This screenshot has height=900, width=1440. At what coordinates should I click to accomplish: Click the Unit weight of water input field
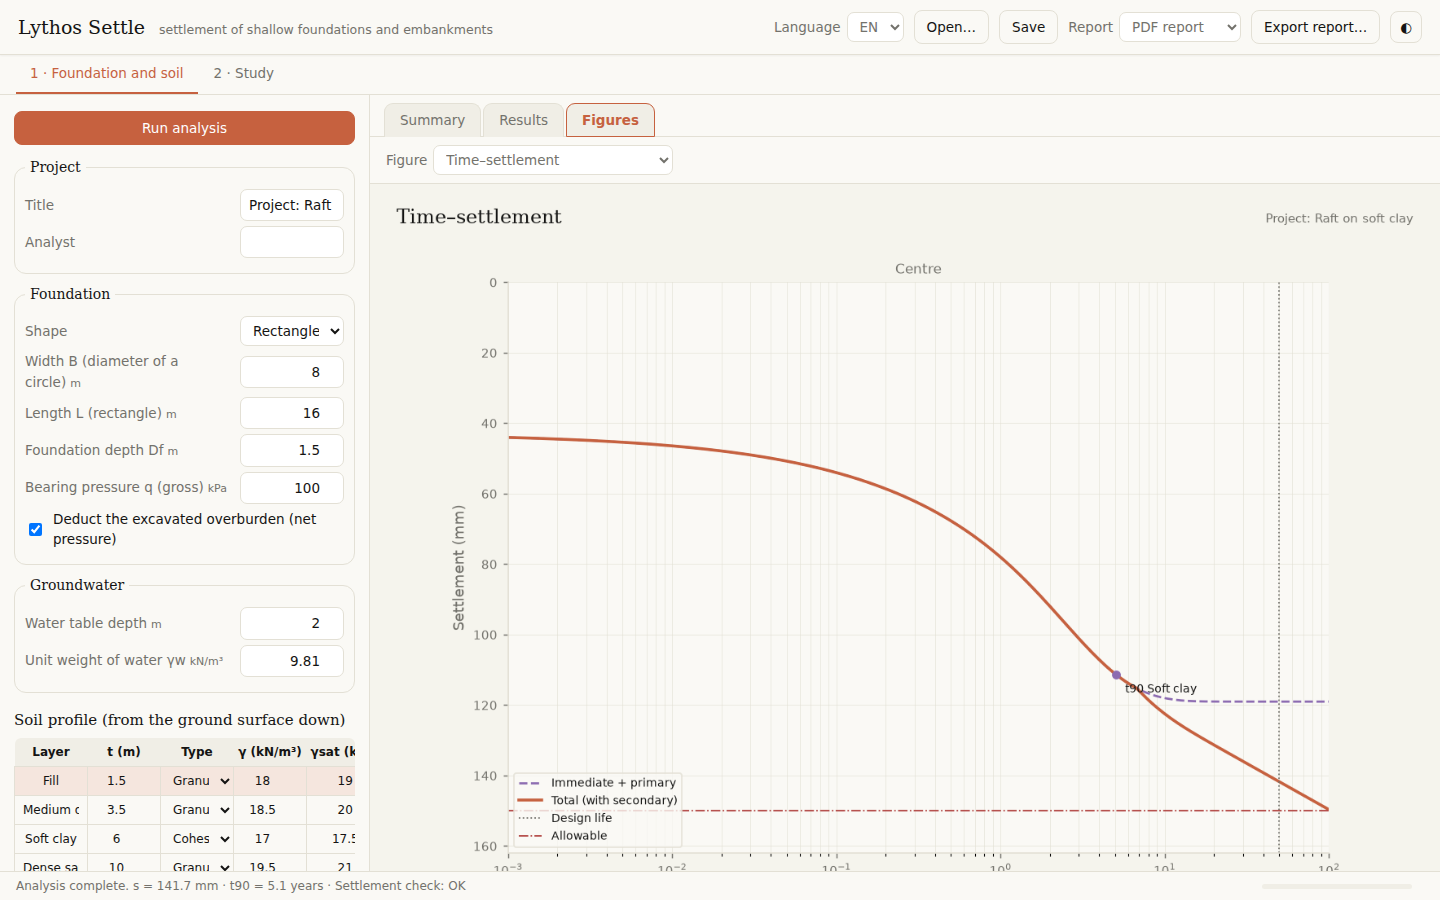tap(292, 661)
